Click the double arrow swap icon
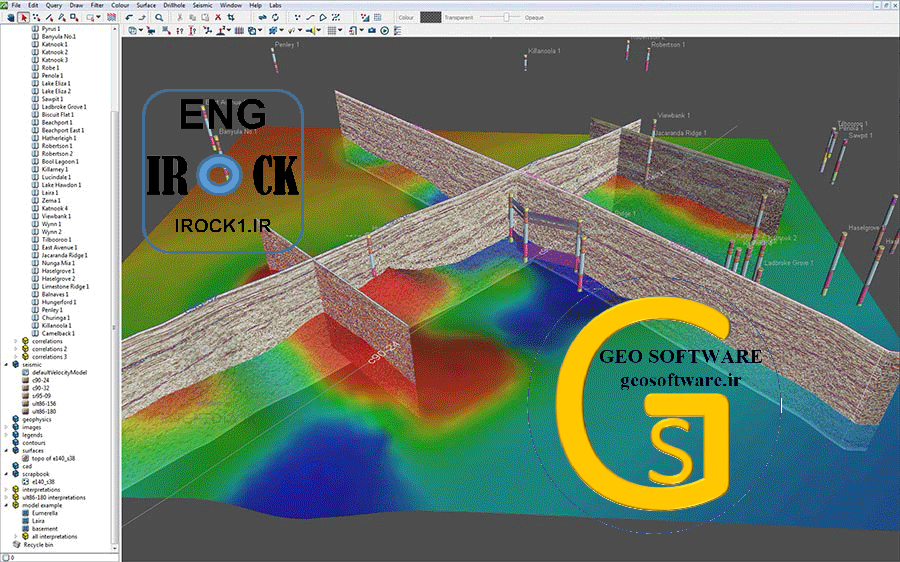The width and height of the screenshot is (900, 562). pyautogui.click(x=262, y=17)
